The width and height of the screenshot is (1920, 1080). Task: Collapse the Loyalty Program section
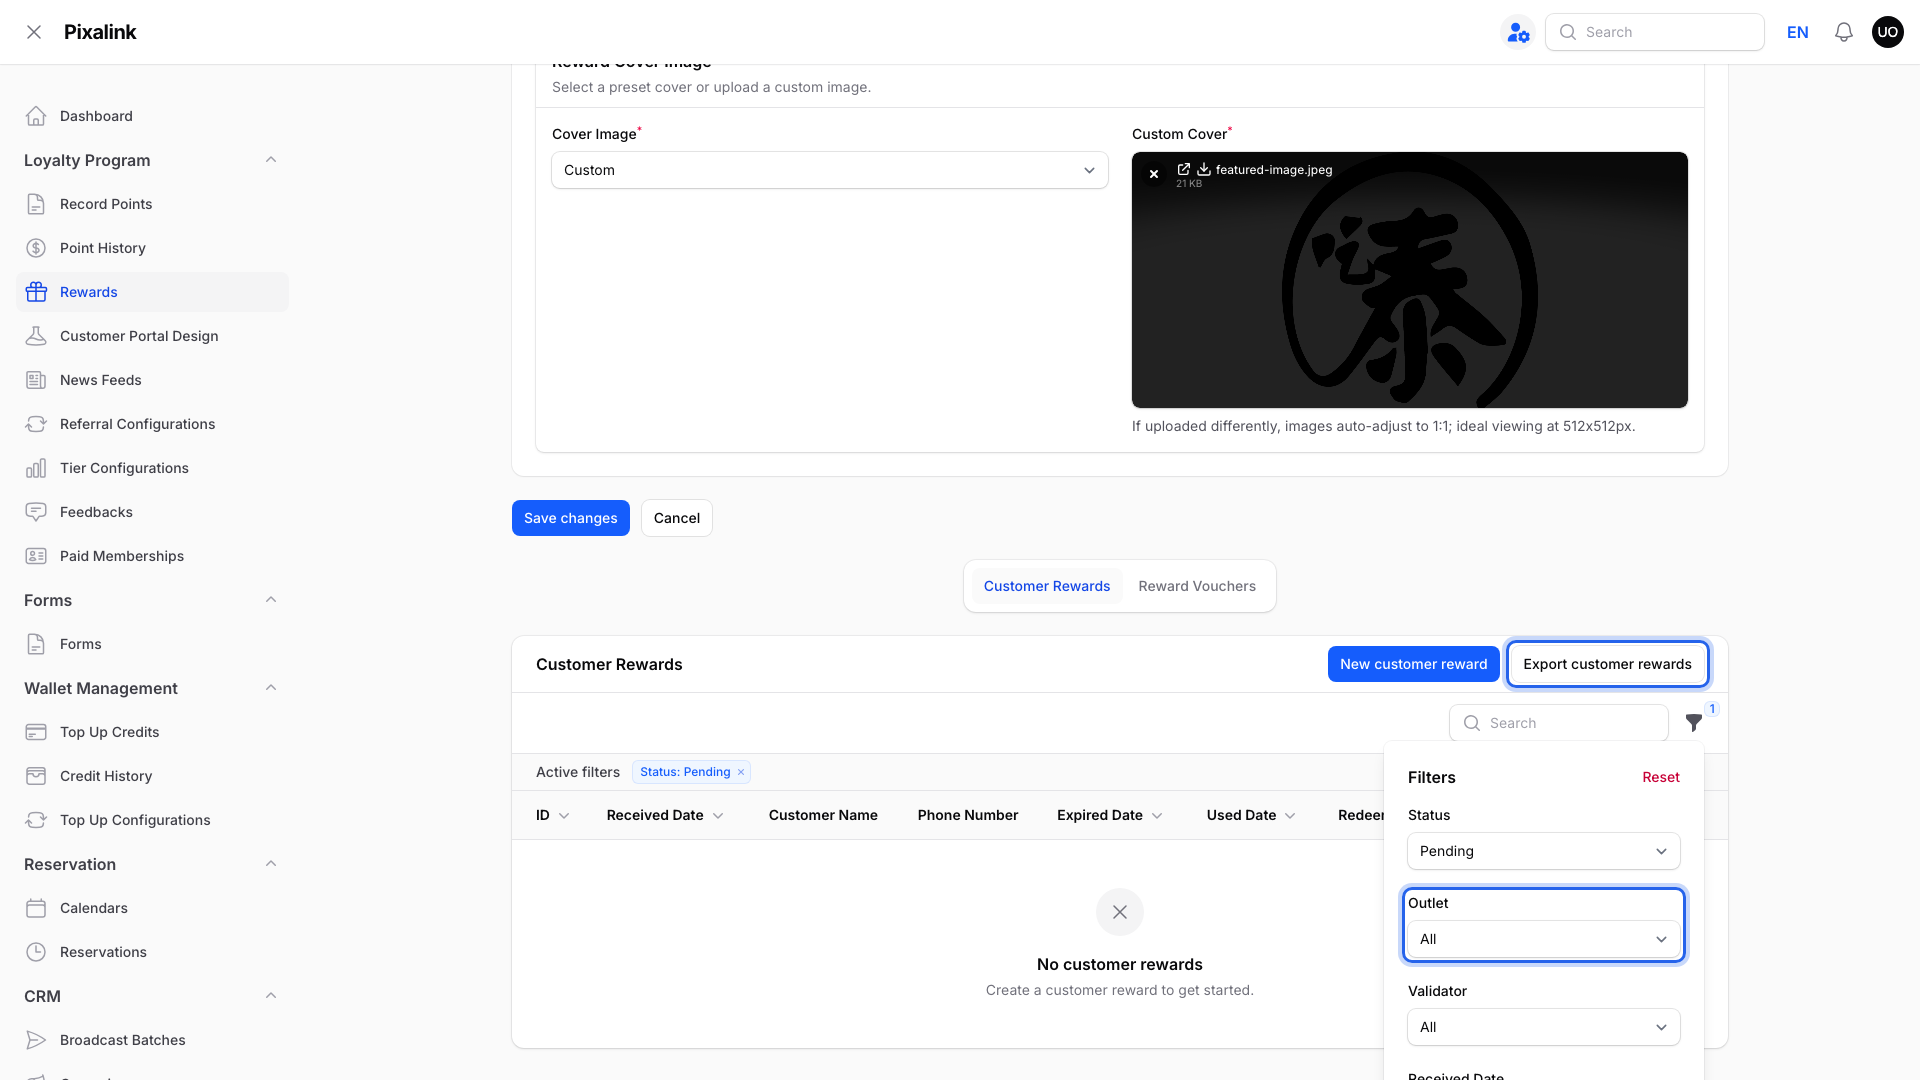pos(271,160)
